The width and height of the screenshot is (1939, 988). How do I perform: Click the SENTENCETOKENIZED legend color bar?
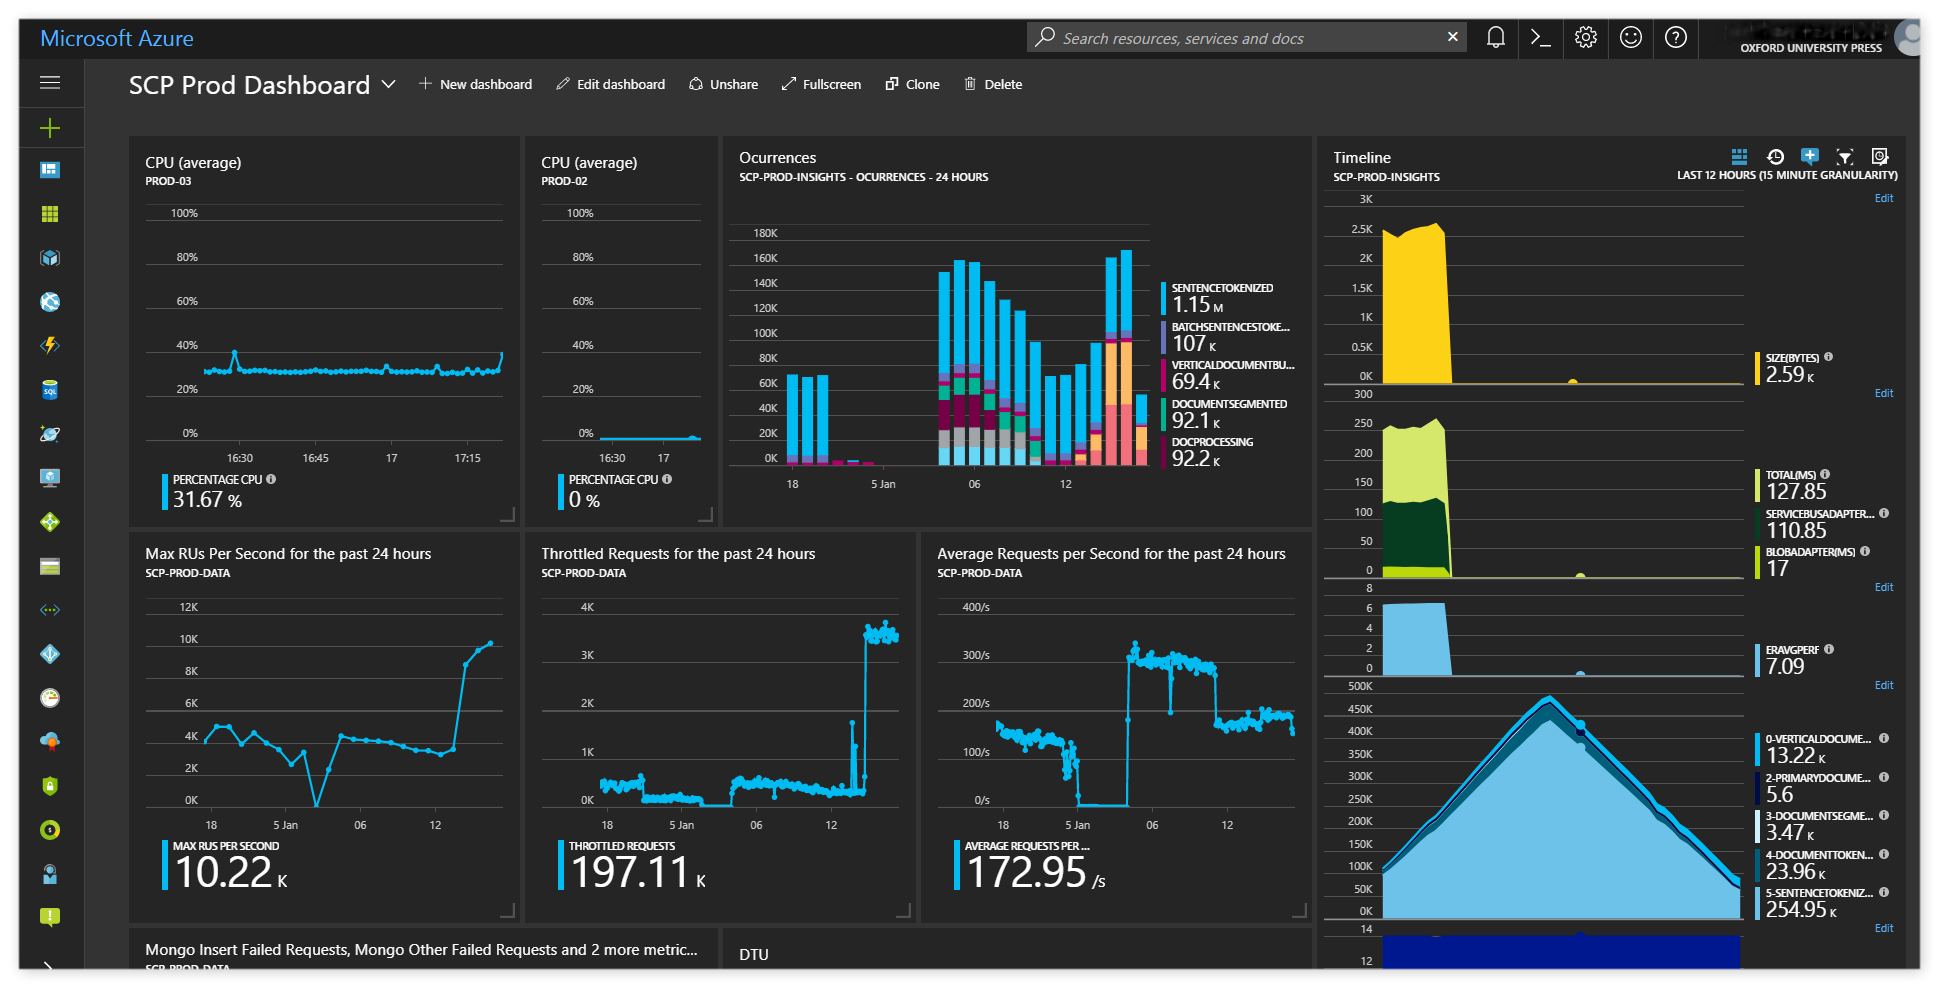pyautogui.click(x=1163, y=298)
